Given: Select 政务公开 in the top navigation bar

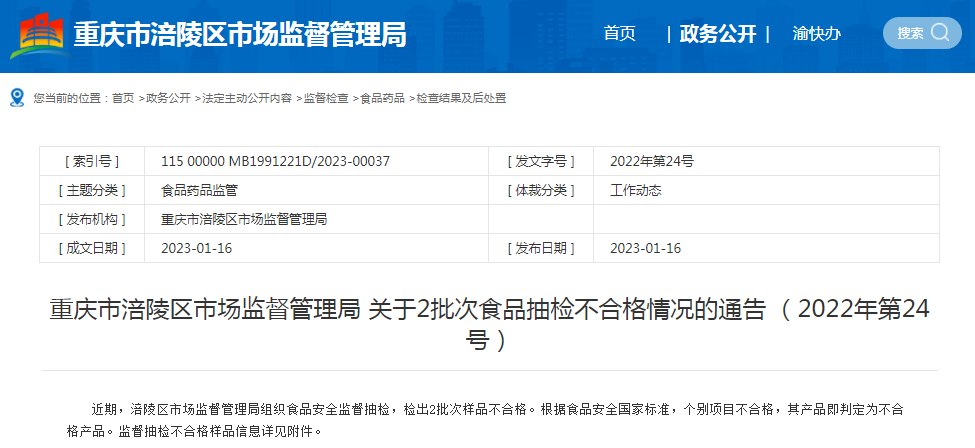Looking at the screenshot, I should pyautogui.click(x=717, y=34).
